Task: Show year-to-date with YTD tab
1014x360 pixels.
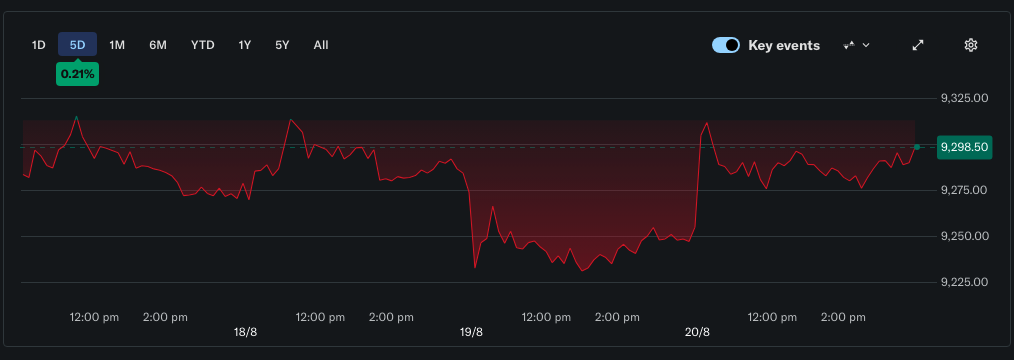Action: [202, 45]
